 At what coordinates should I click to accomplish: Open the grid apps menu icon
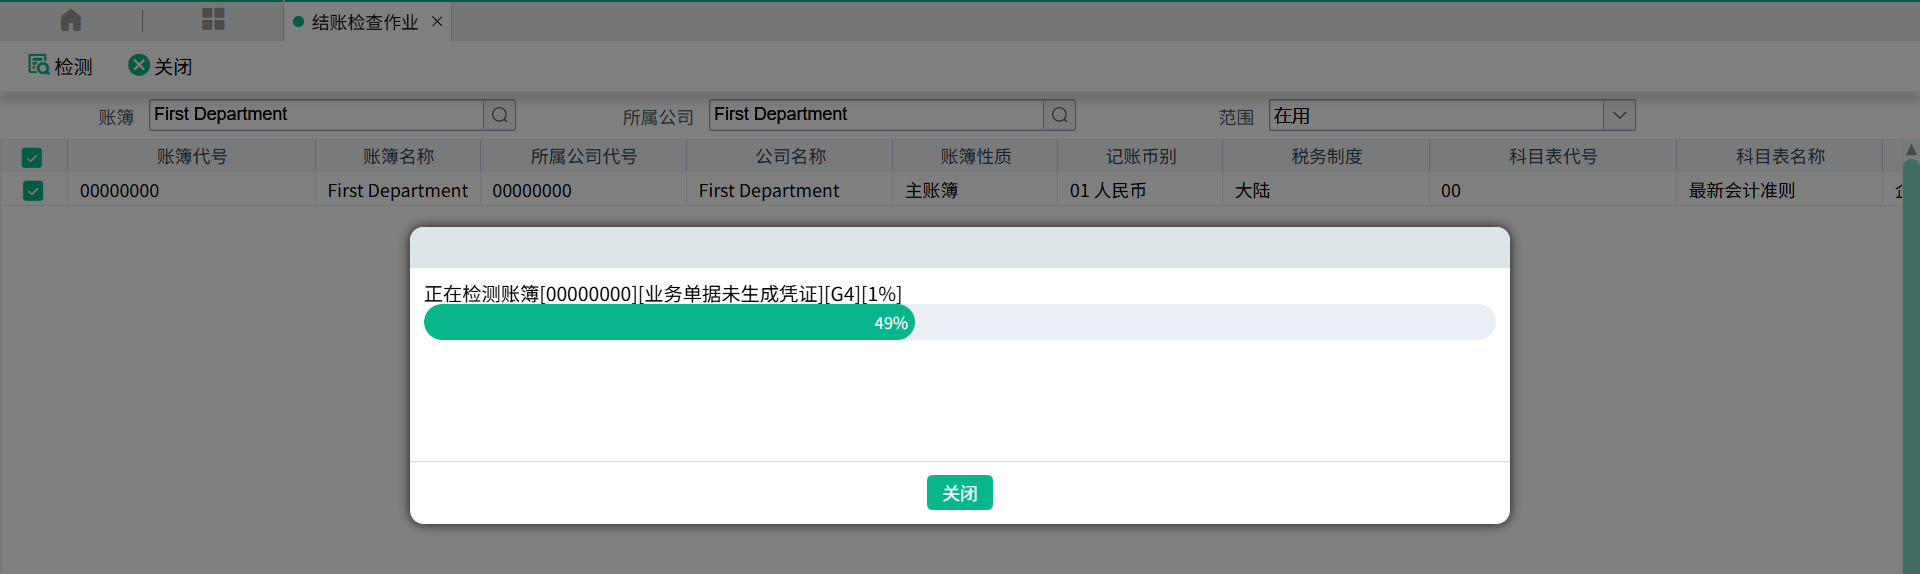pyautogui.click(x=213, y=20)
